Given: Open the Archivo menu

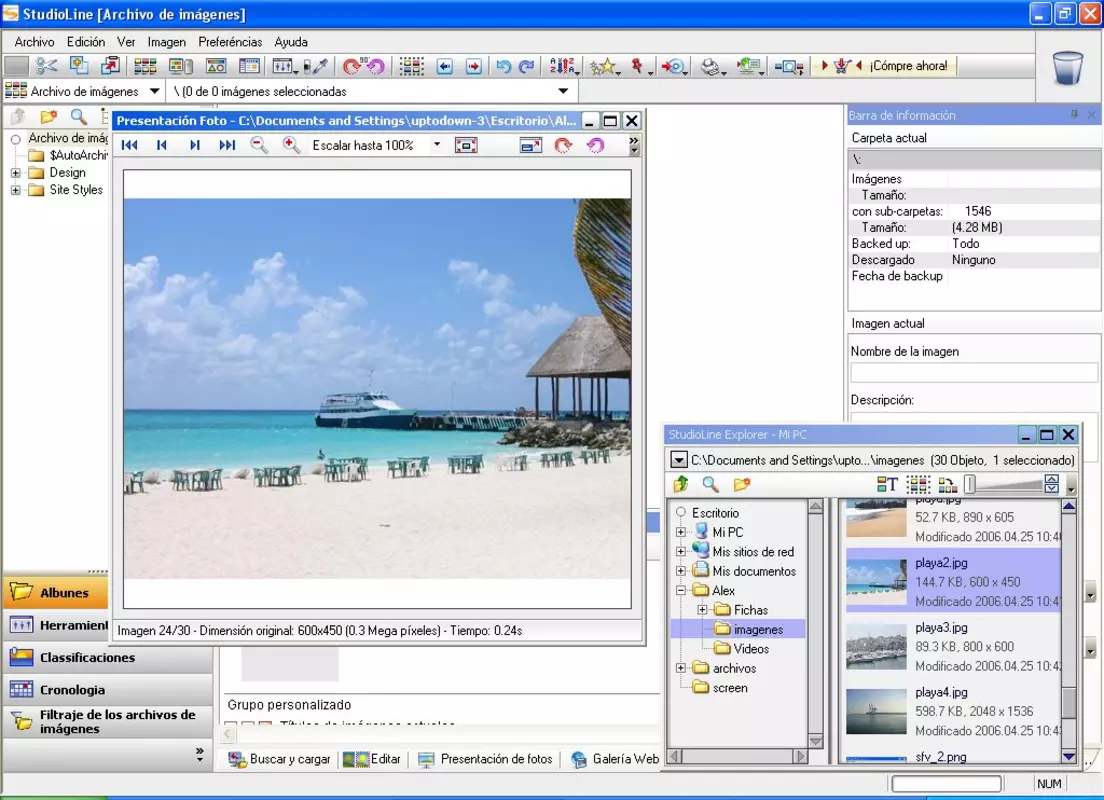Looking at the screenshot, I should pos(34,42).
